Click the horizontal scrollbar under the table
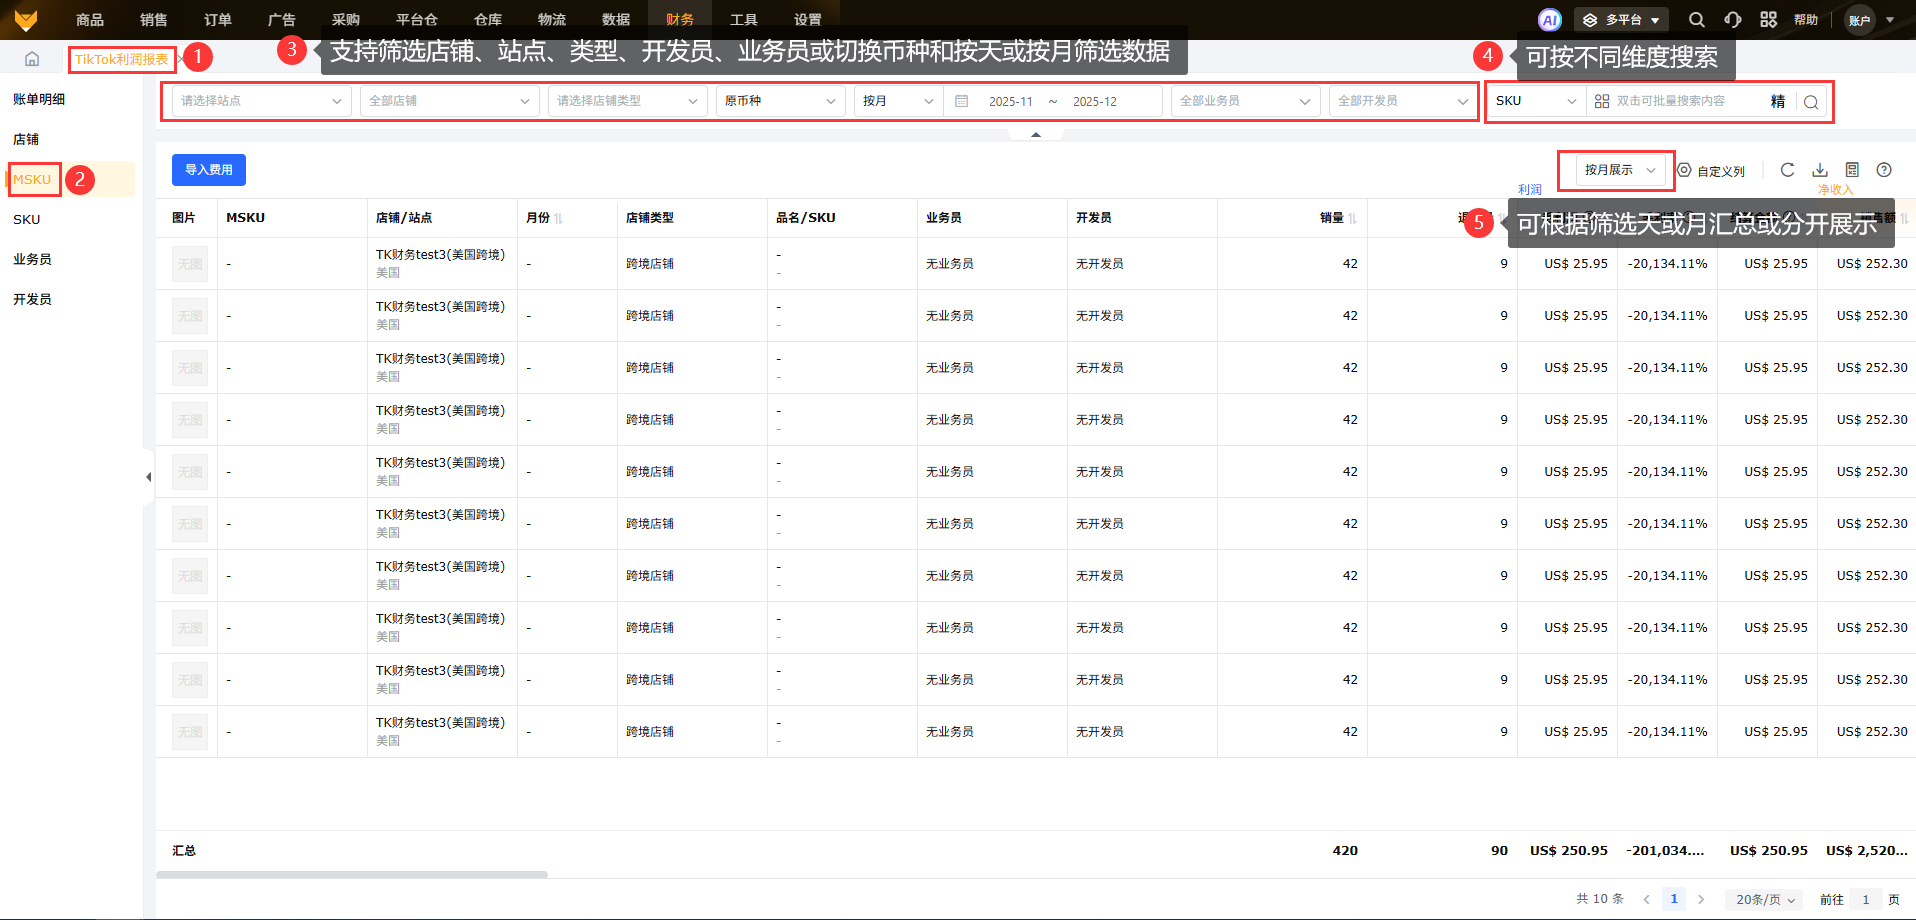Viewport: 1916px width, 920px height. [x=351, y=875]
